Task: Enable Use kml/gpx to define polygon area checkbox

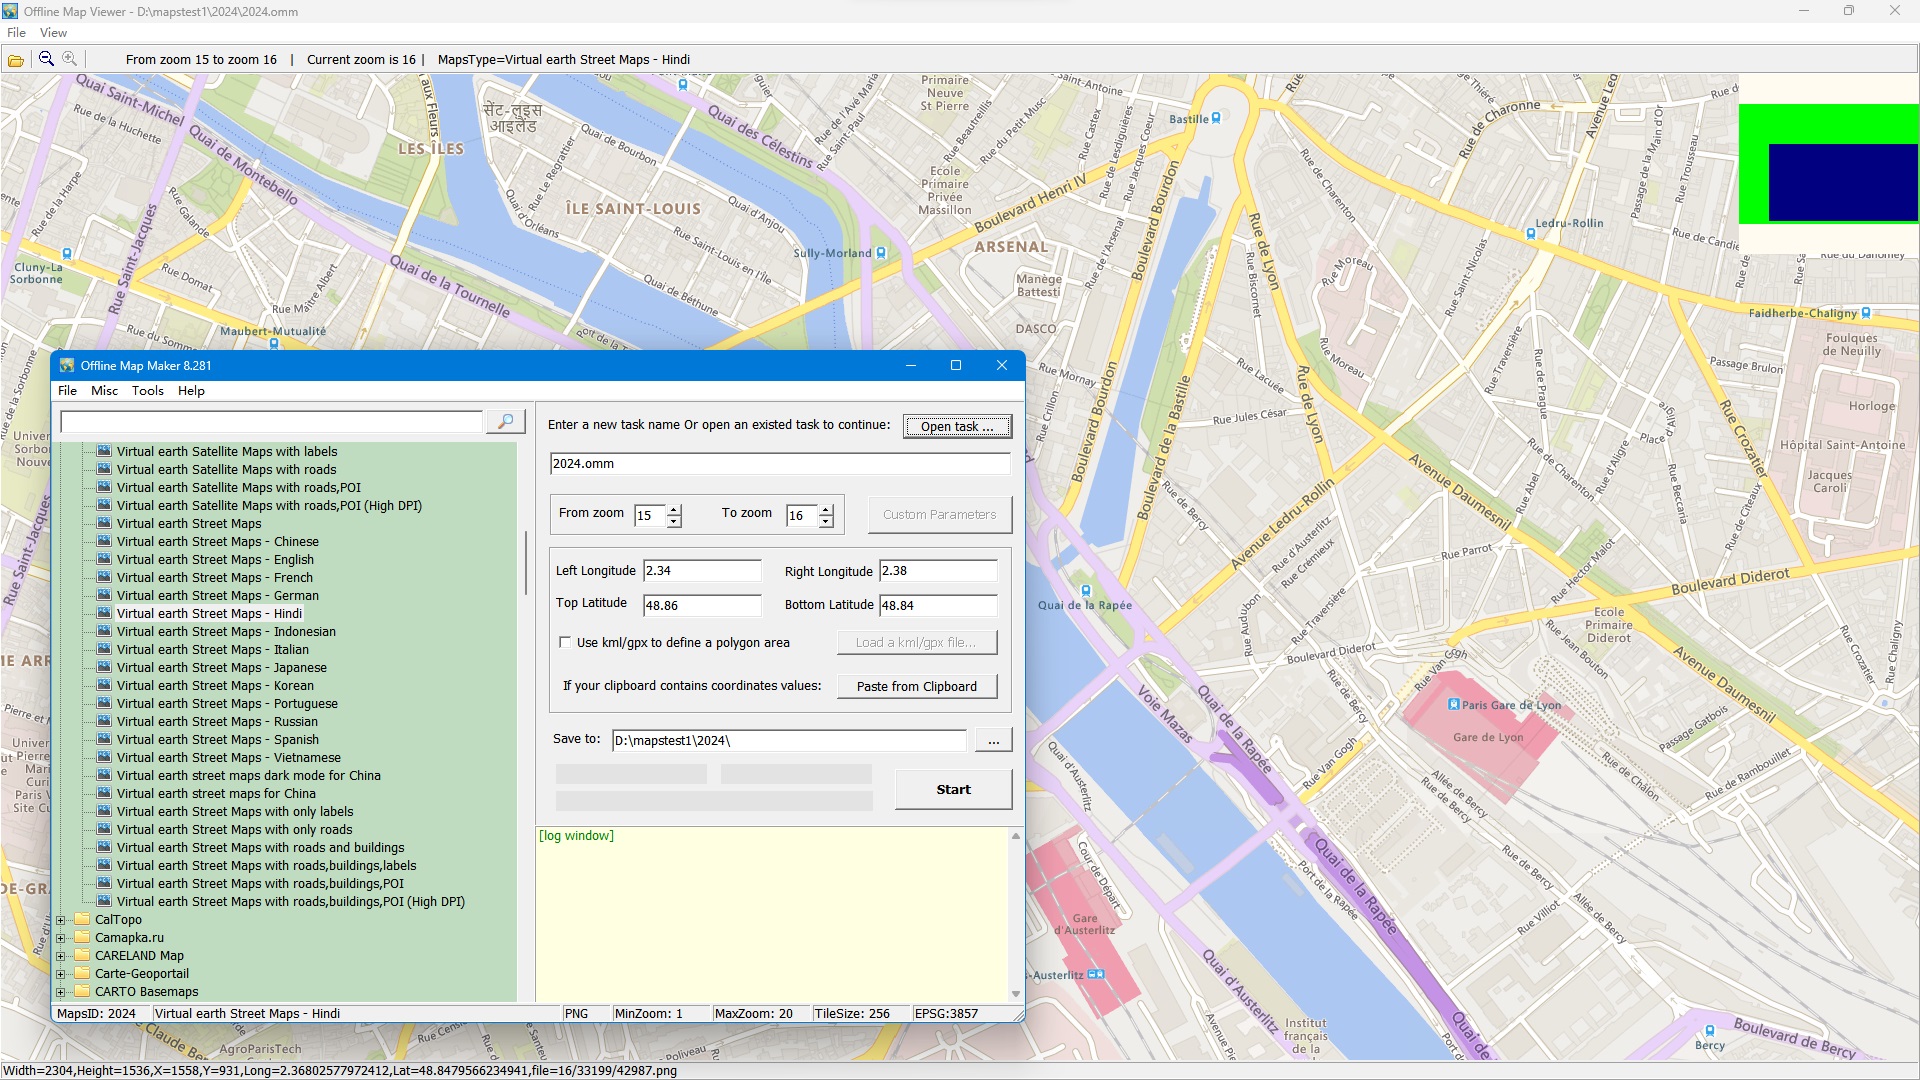Action: coord(565,642)
